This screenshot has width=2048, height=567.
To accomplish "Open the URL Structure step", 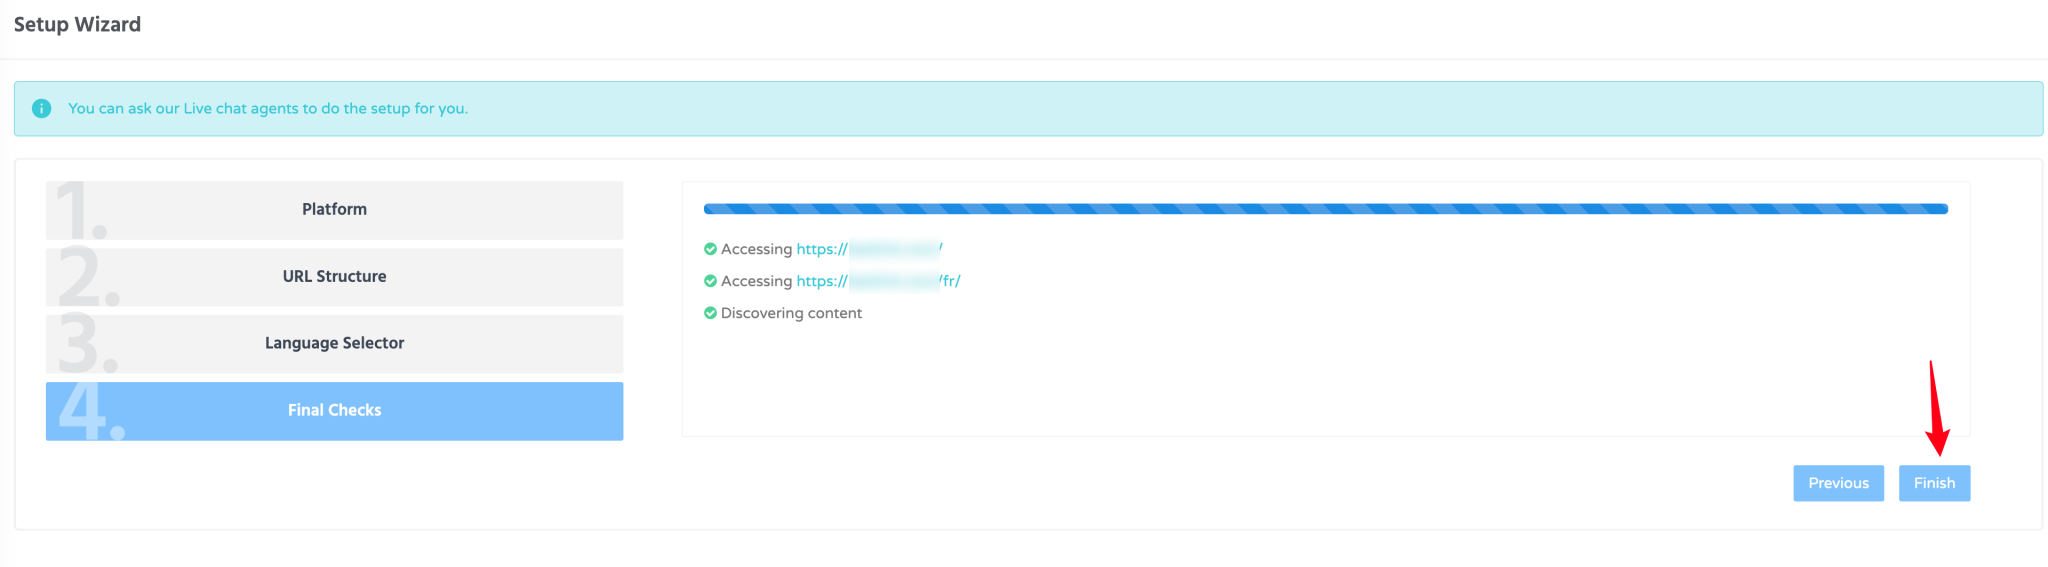I will [x=334, y=276].
